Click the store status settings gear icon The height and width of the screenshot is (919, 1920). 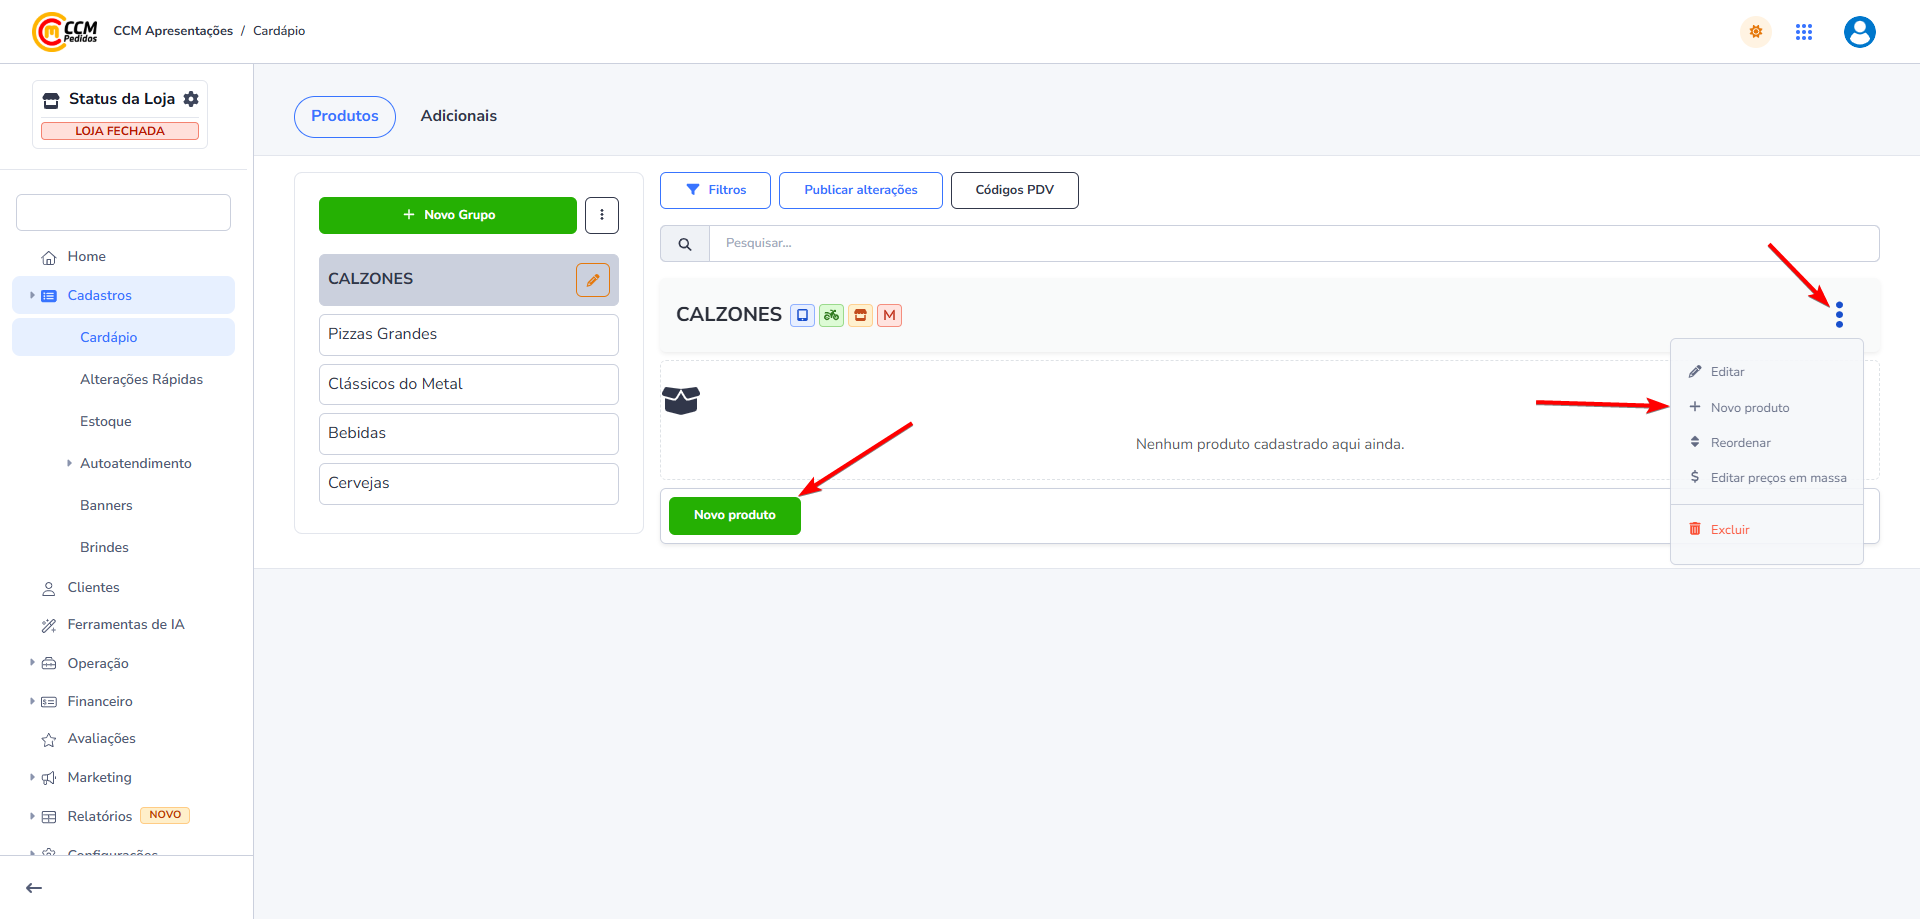191,99
